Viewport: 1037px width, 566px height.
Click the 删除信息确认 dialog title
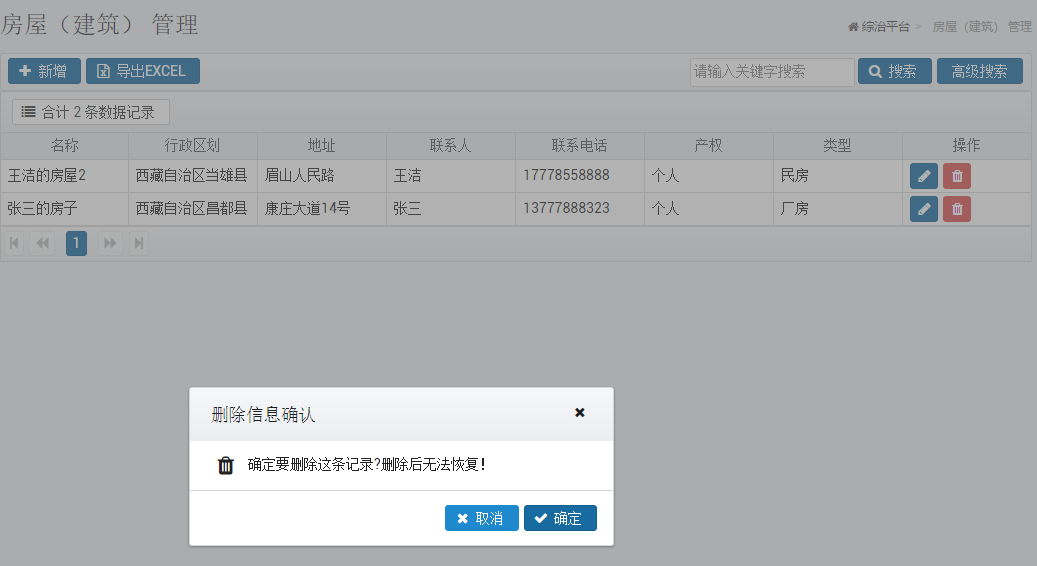click(263, 415)
